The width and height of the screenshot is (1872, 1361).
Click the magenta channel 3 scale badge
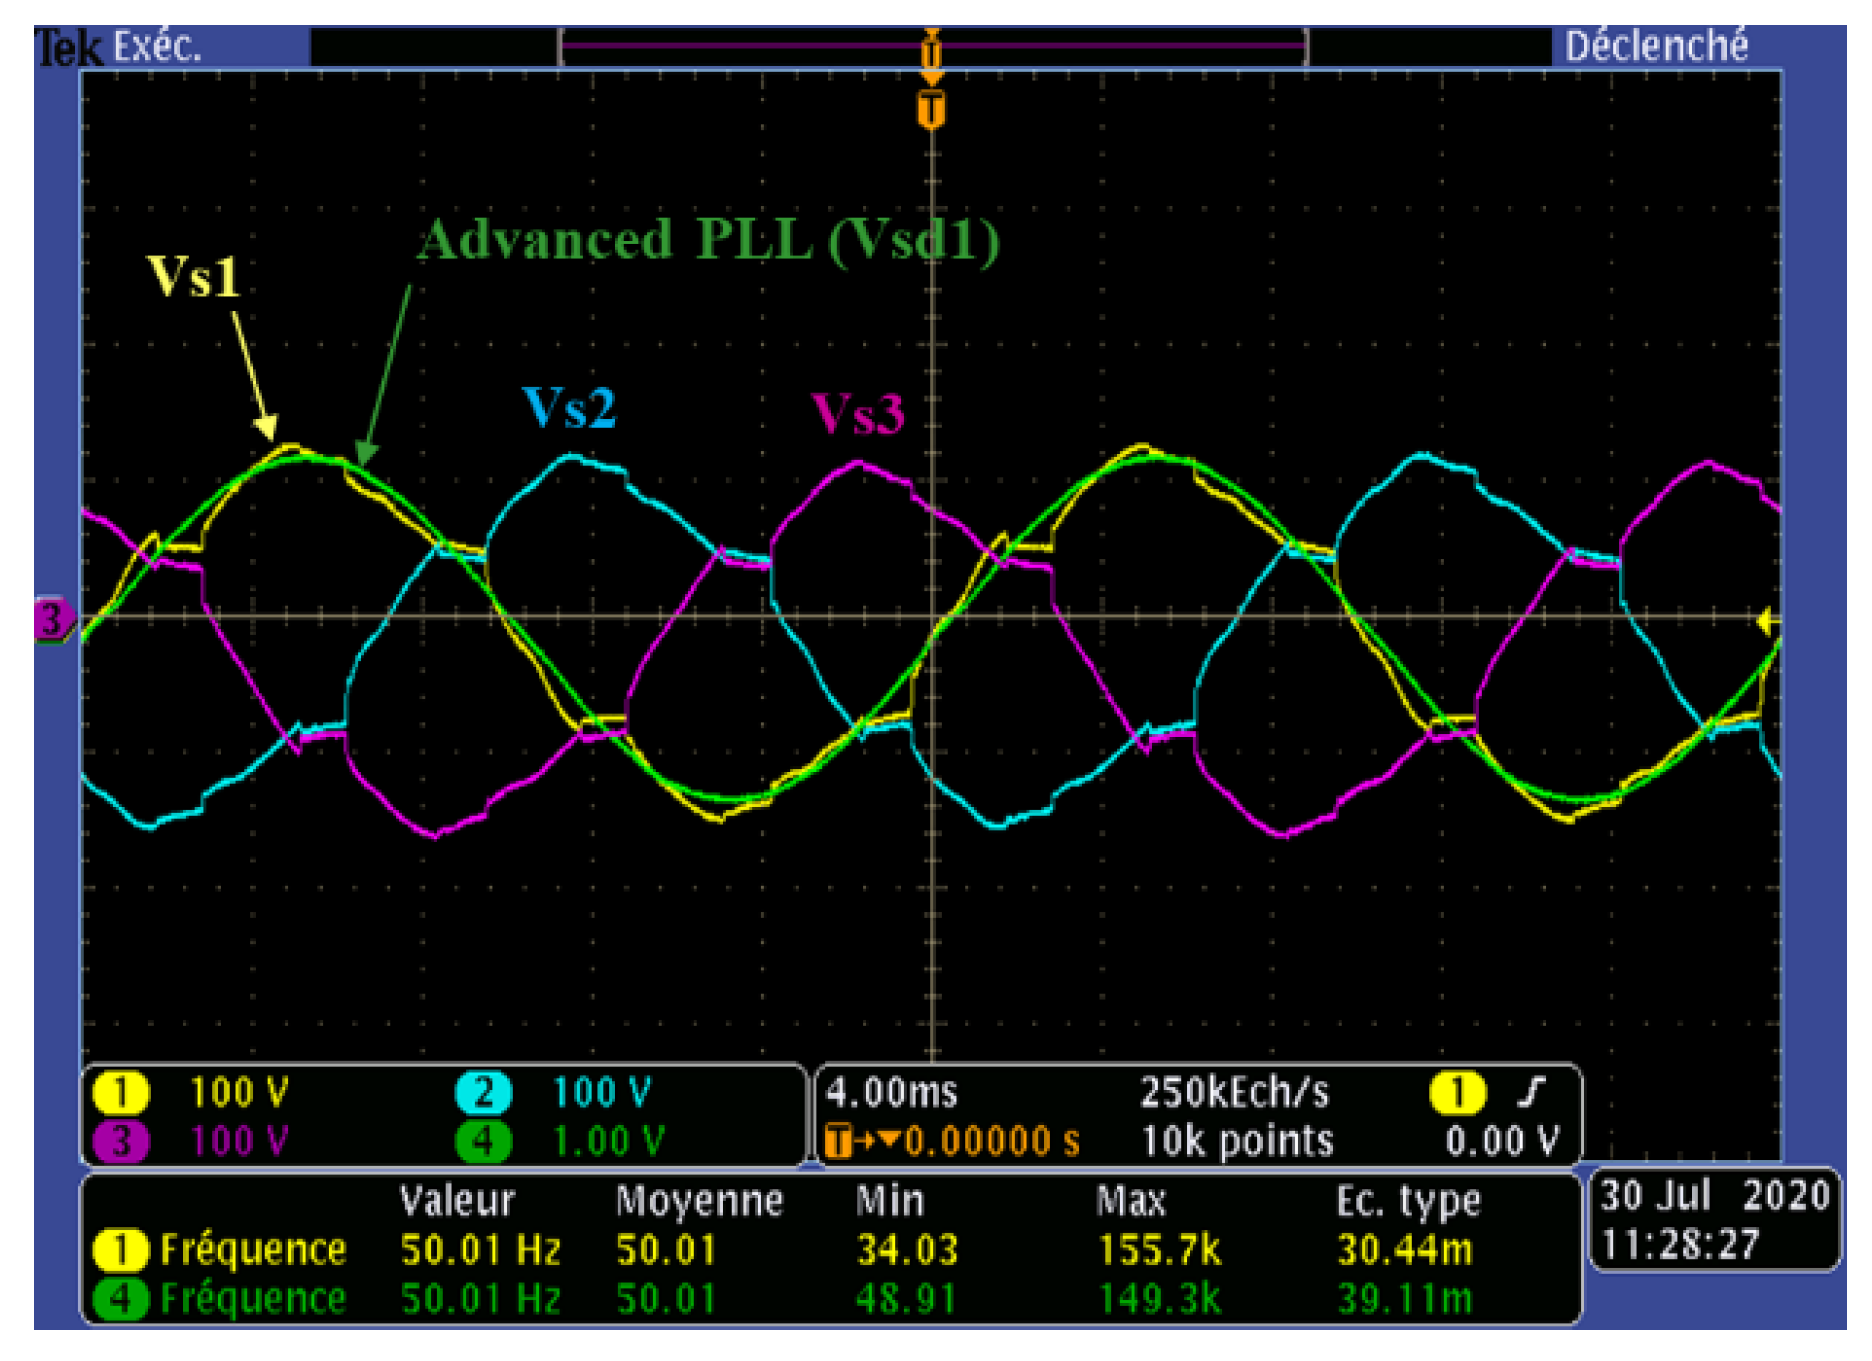click(x=121, y=1142)
